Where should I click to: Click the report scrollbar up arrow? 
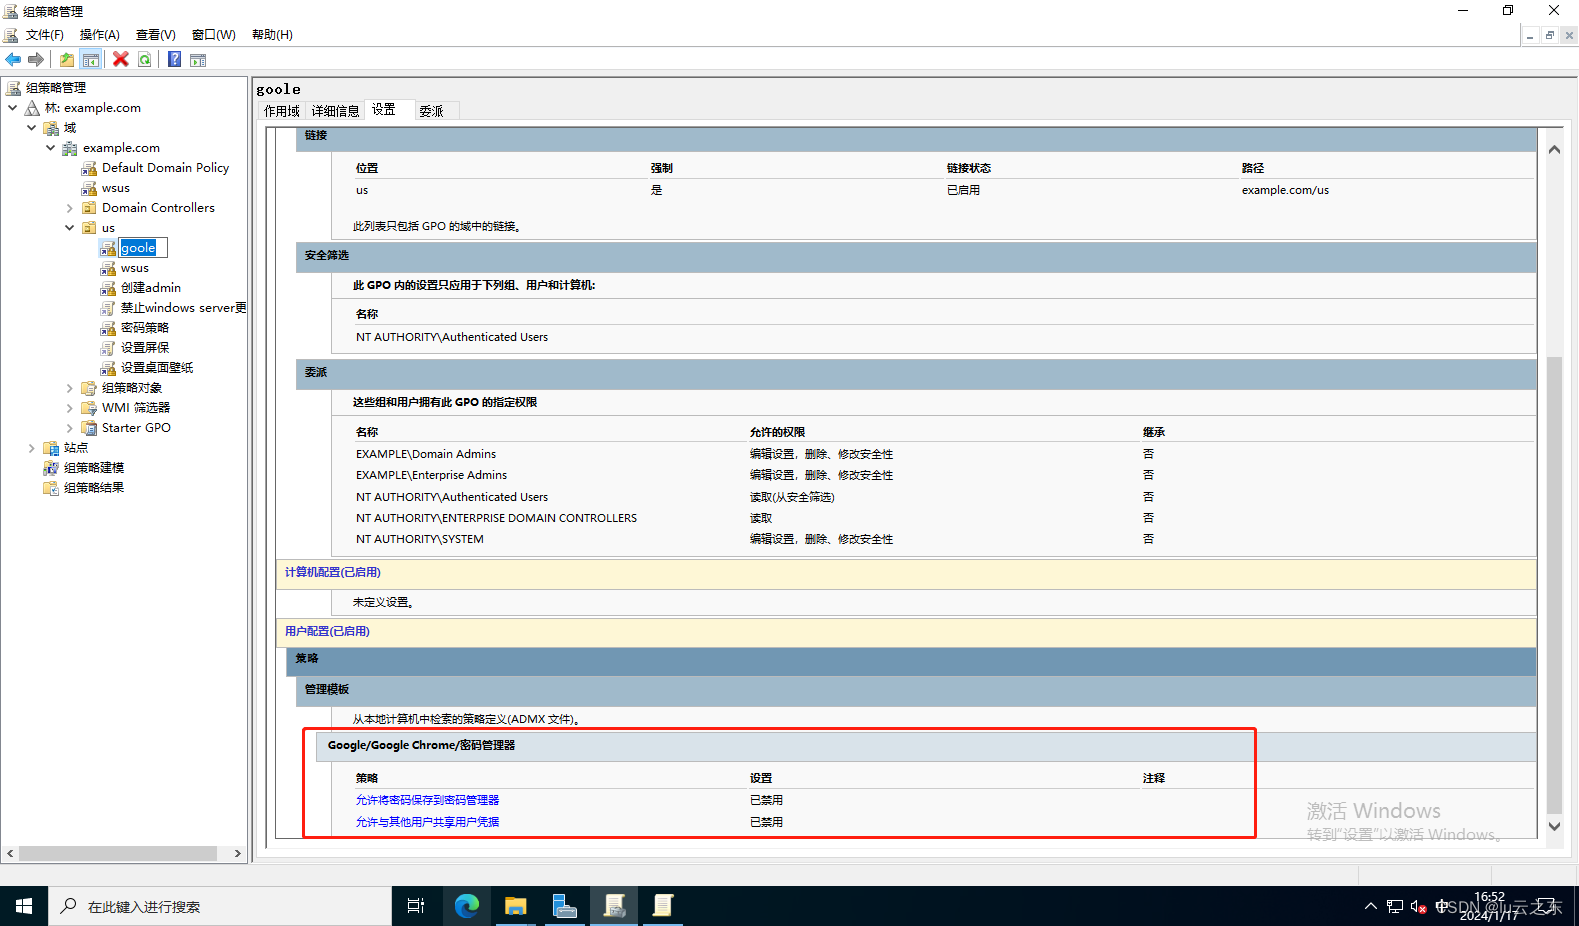click(x=1554, y=149)
